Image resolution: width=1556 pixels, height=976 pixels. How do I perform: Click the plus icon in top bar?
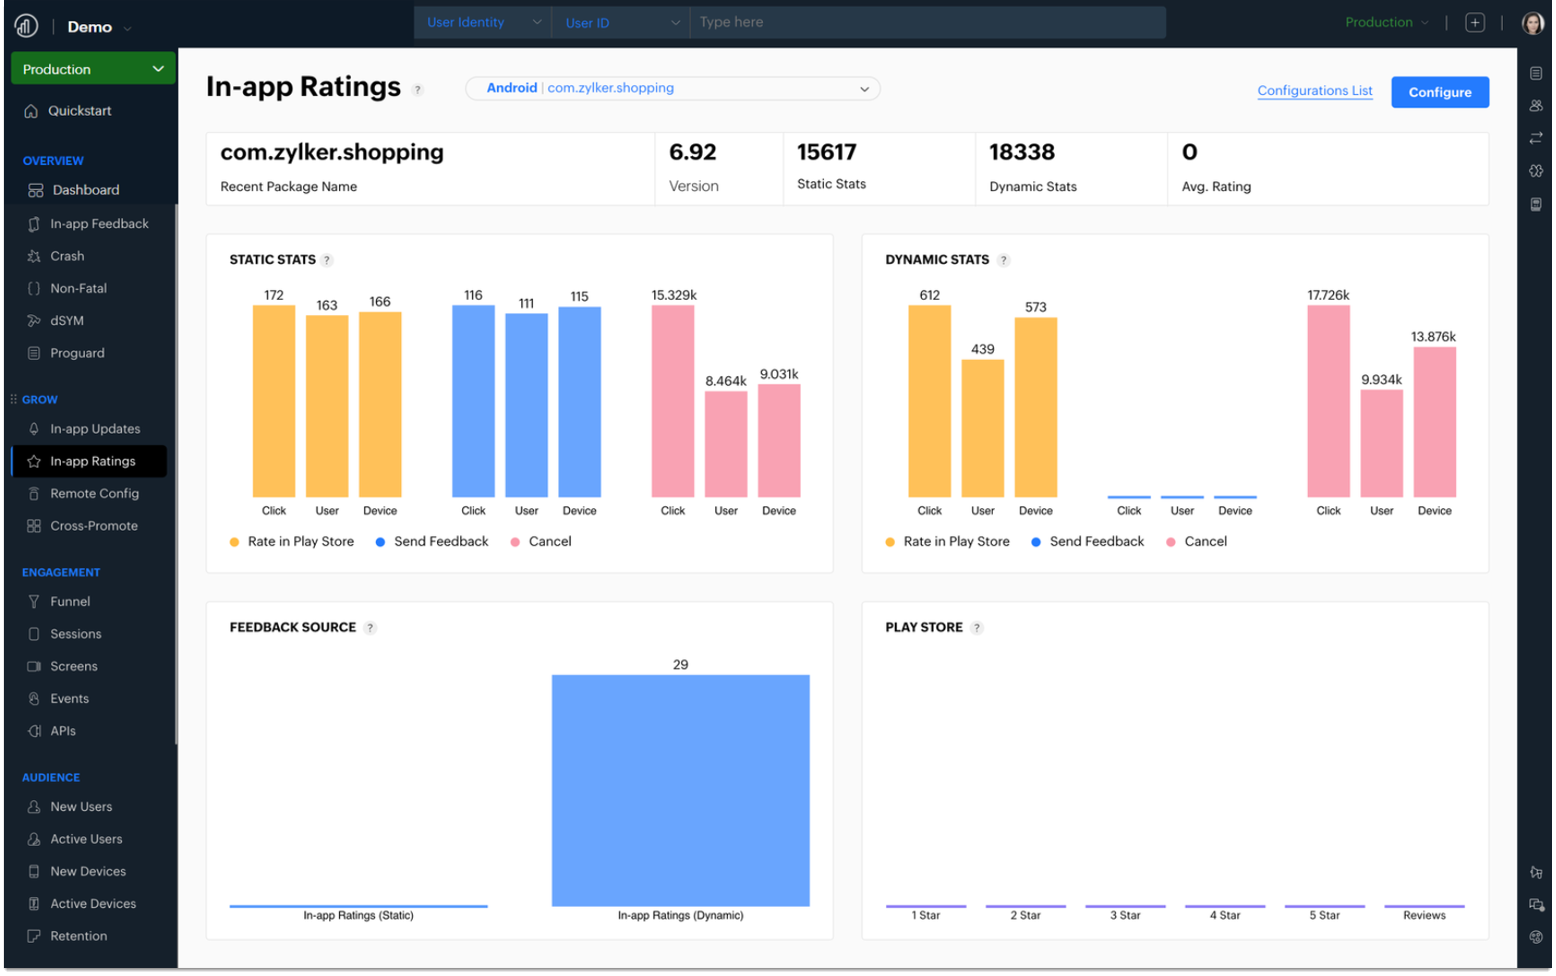[1475, 23]
